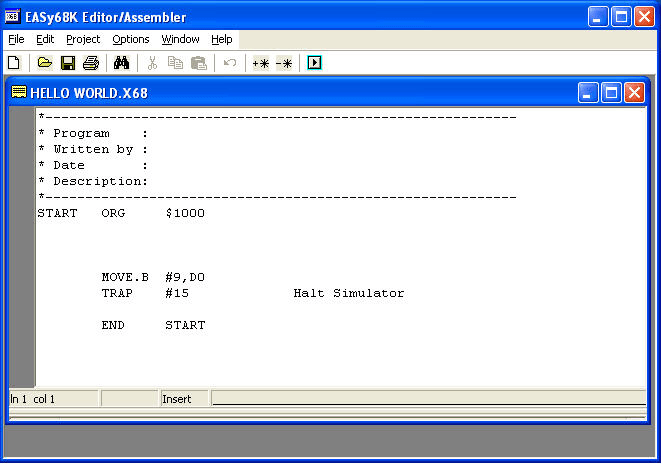The width and height of the screenshot is (661, 465).
Task: Open Find with the binoculars icon
Action: pos(121,63)
